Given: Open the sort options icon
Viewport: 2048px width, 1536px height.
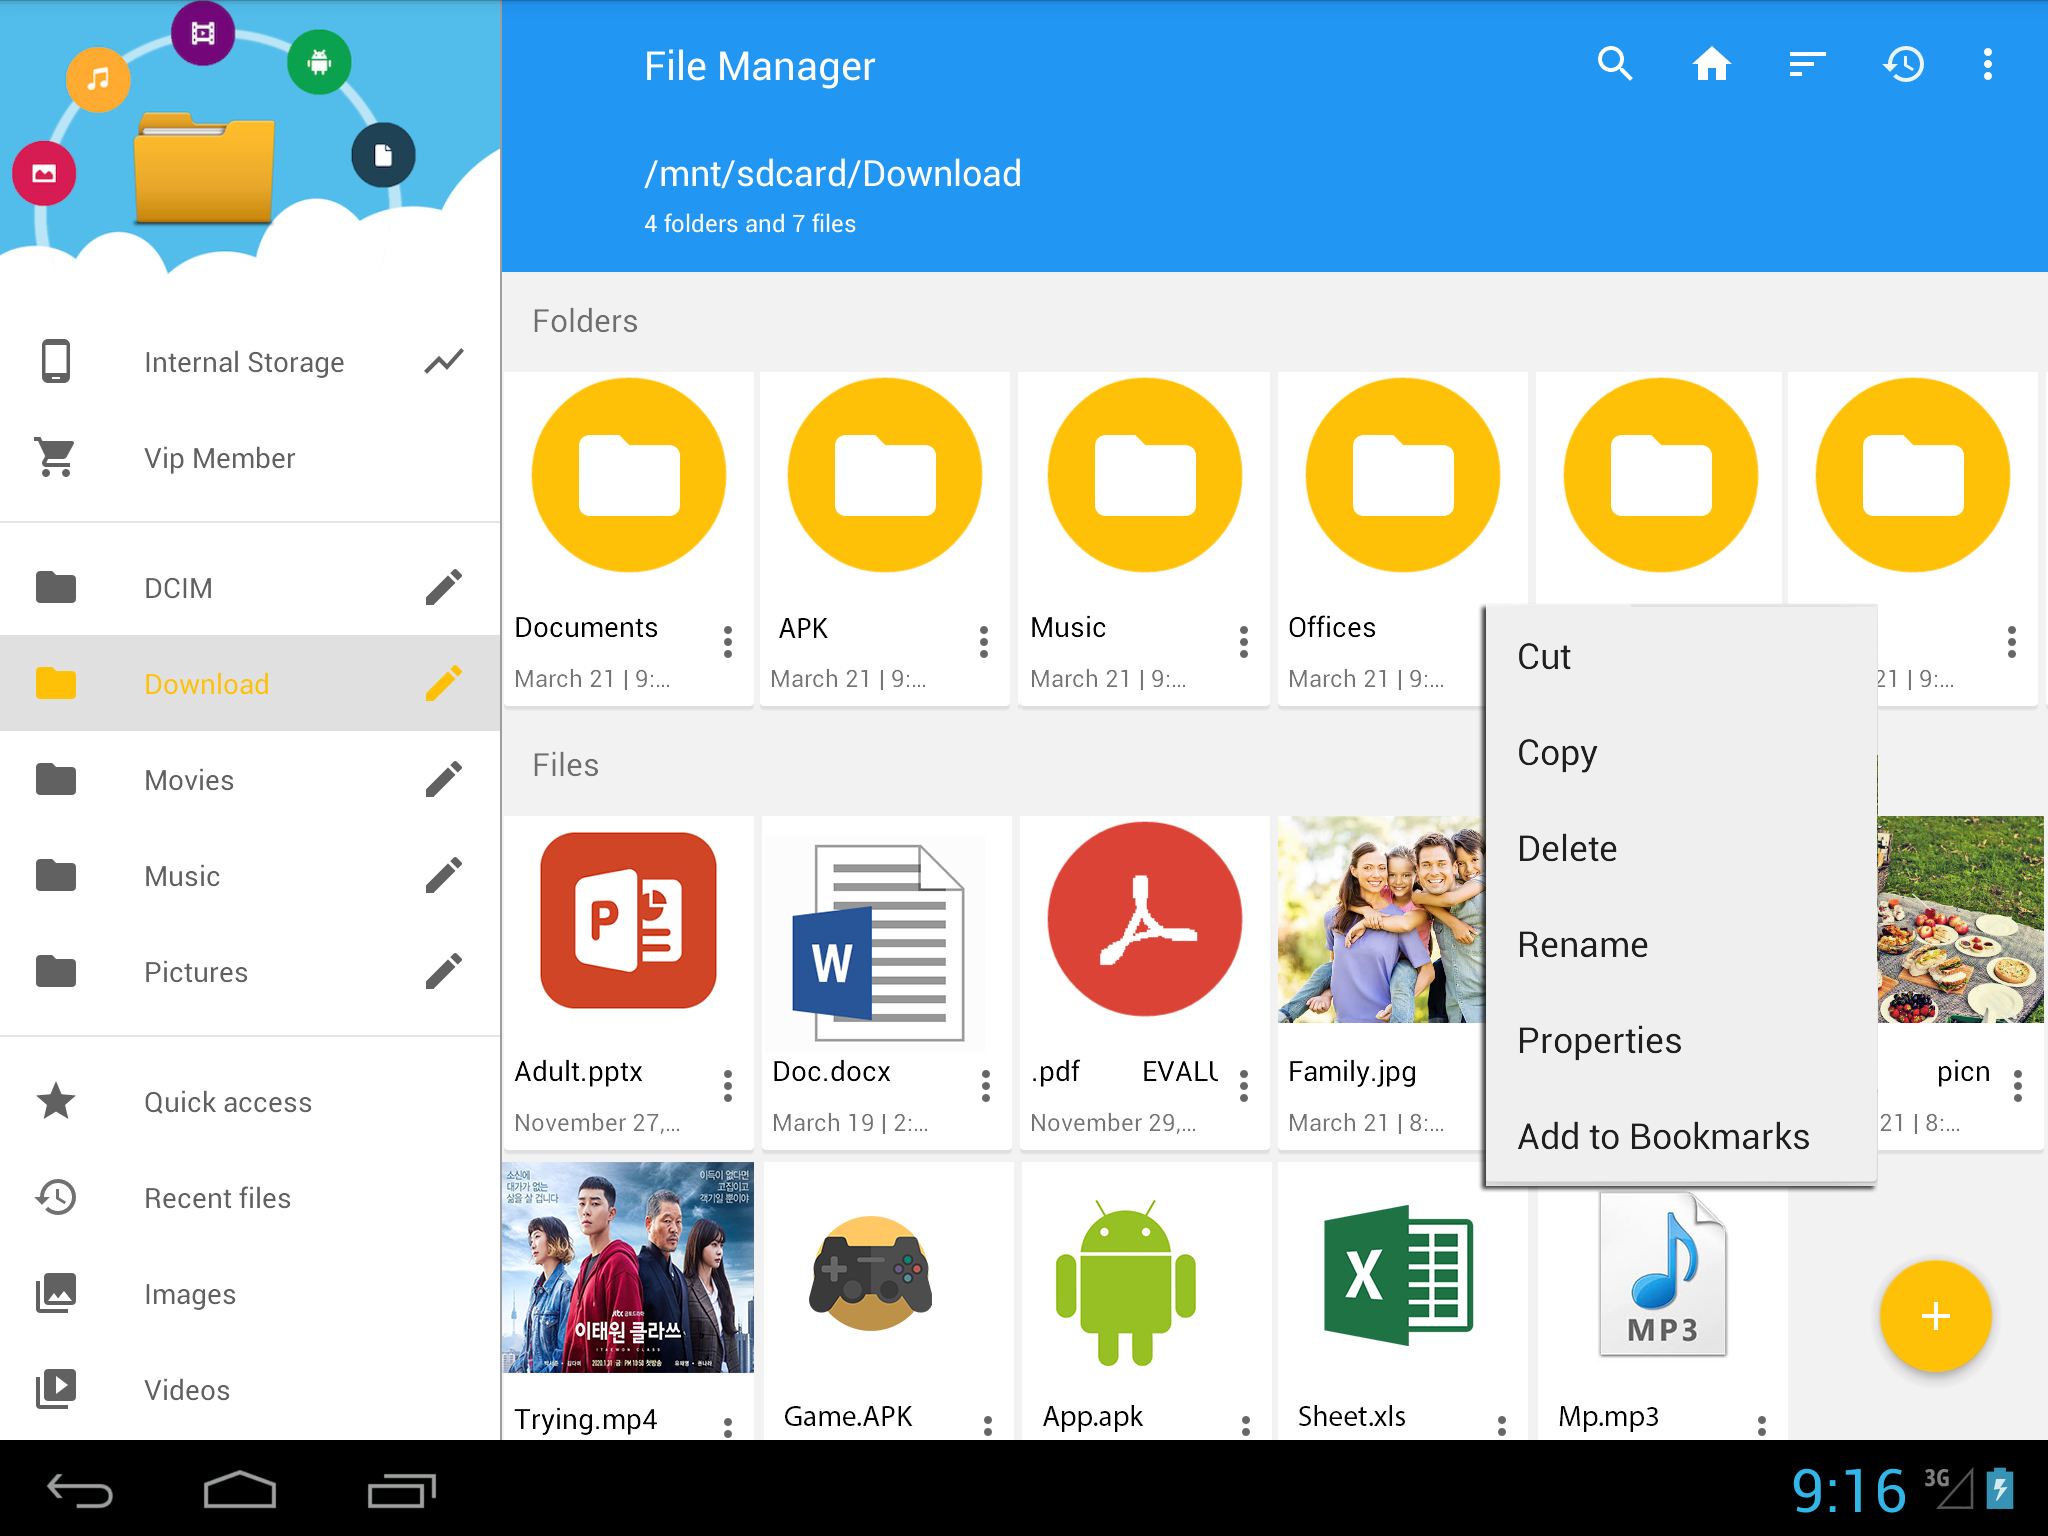Looking at the screenshot, I should pyautogui.click(x=1807, y=65).
